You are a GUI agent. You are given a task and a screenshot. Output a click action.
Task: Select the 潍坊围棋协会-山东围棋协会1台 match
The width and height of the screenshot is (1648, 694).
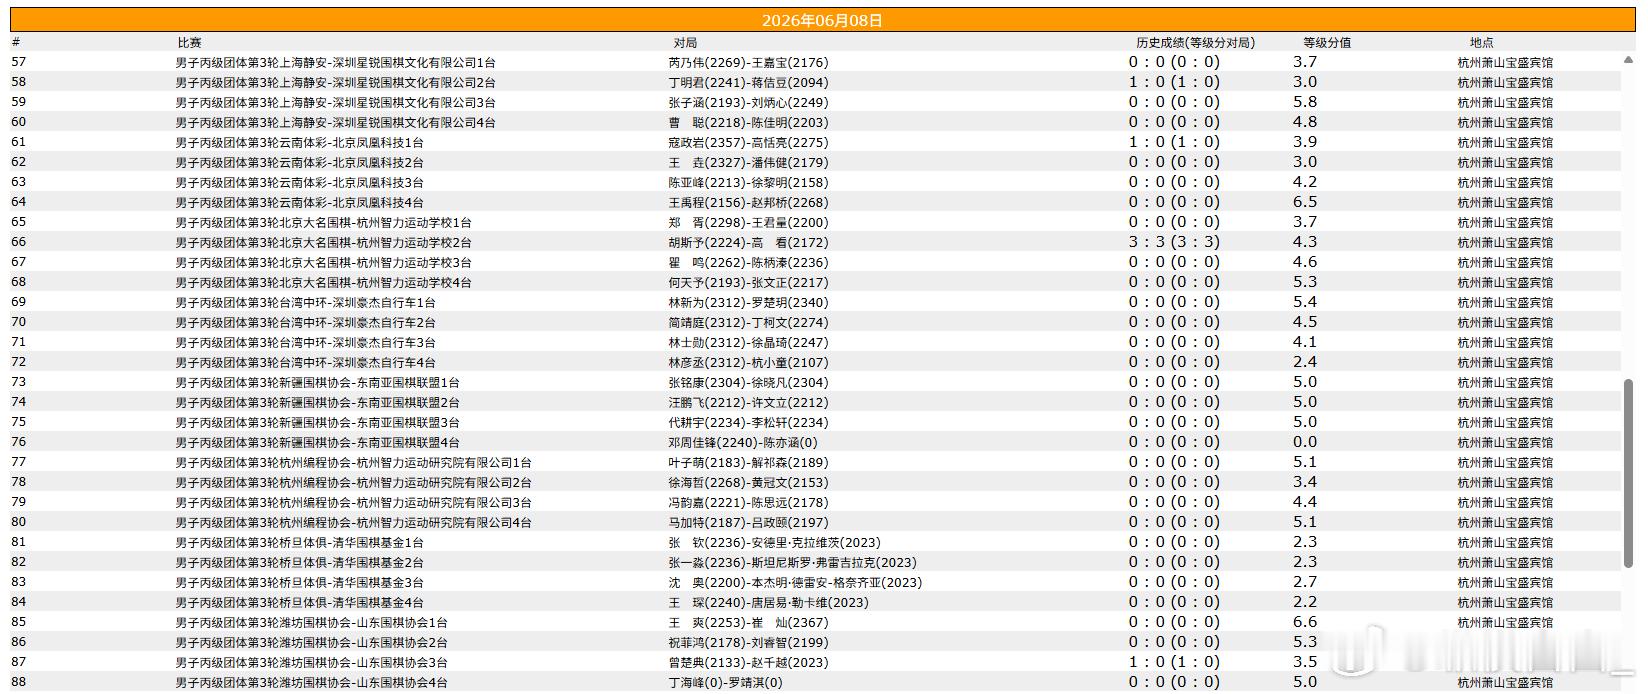click(311, 622)
